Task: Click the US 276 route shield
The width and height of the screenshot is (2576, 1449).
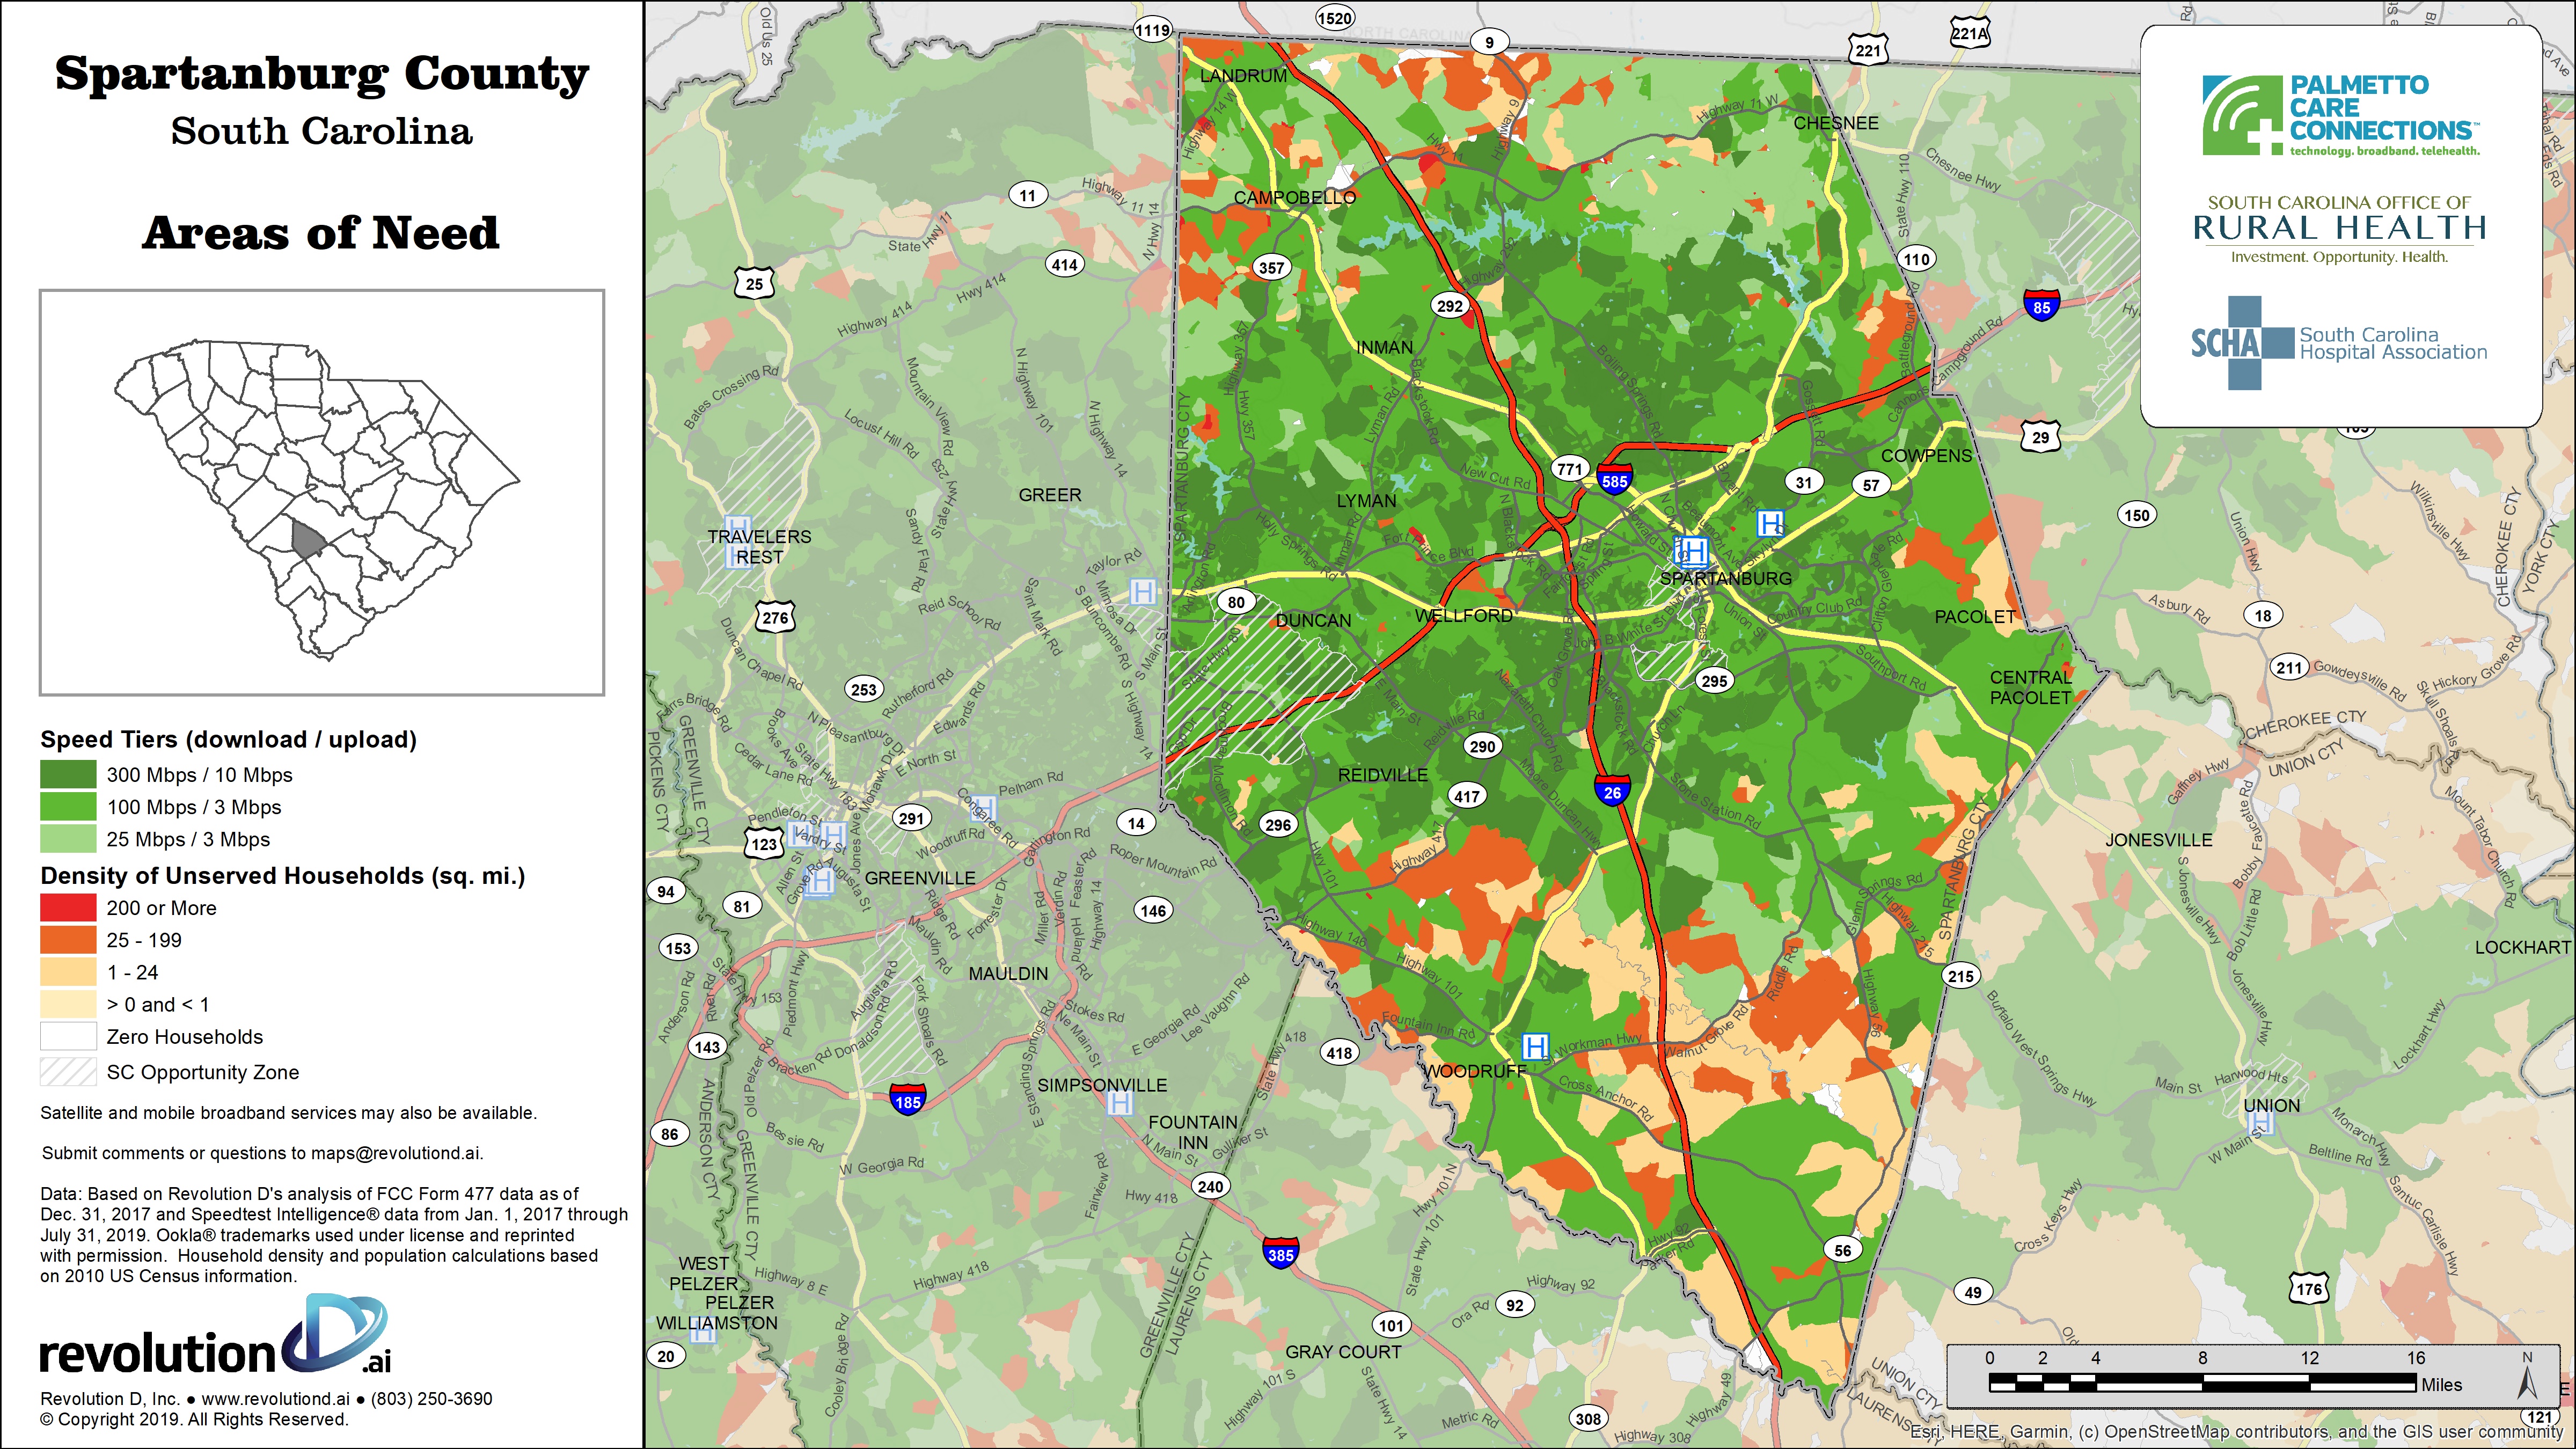Action: pyautogui.click(x=775, y=617)
